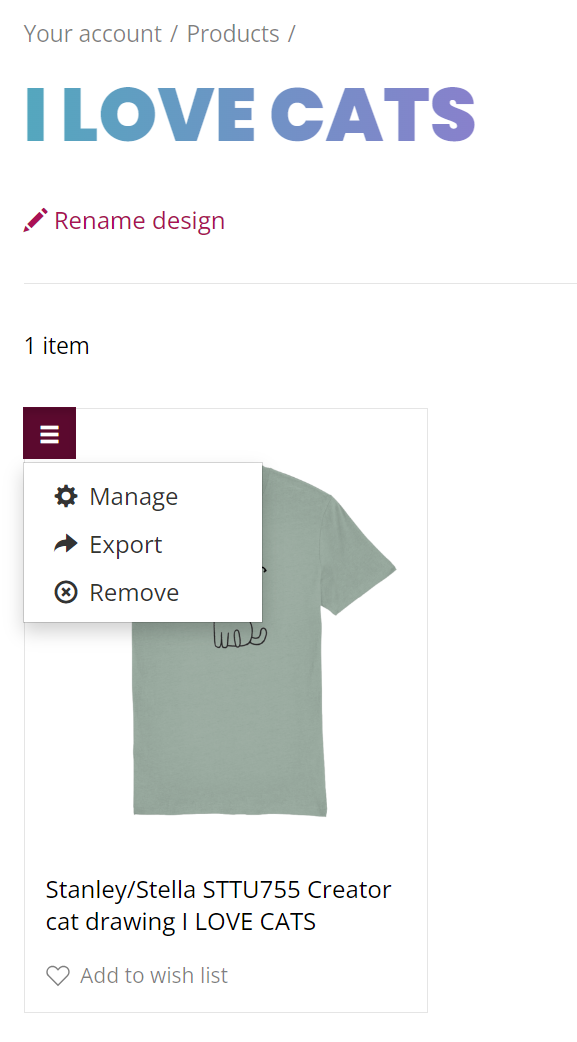Navigate to Products via the breadcrumb
The width and height of the screenshot is (577, 1042).
point(233,33)
